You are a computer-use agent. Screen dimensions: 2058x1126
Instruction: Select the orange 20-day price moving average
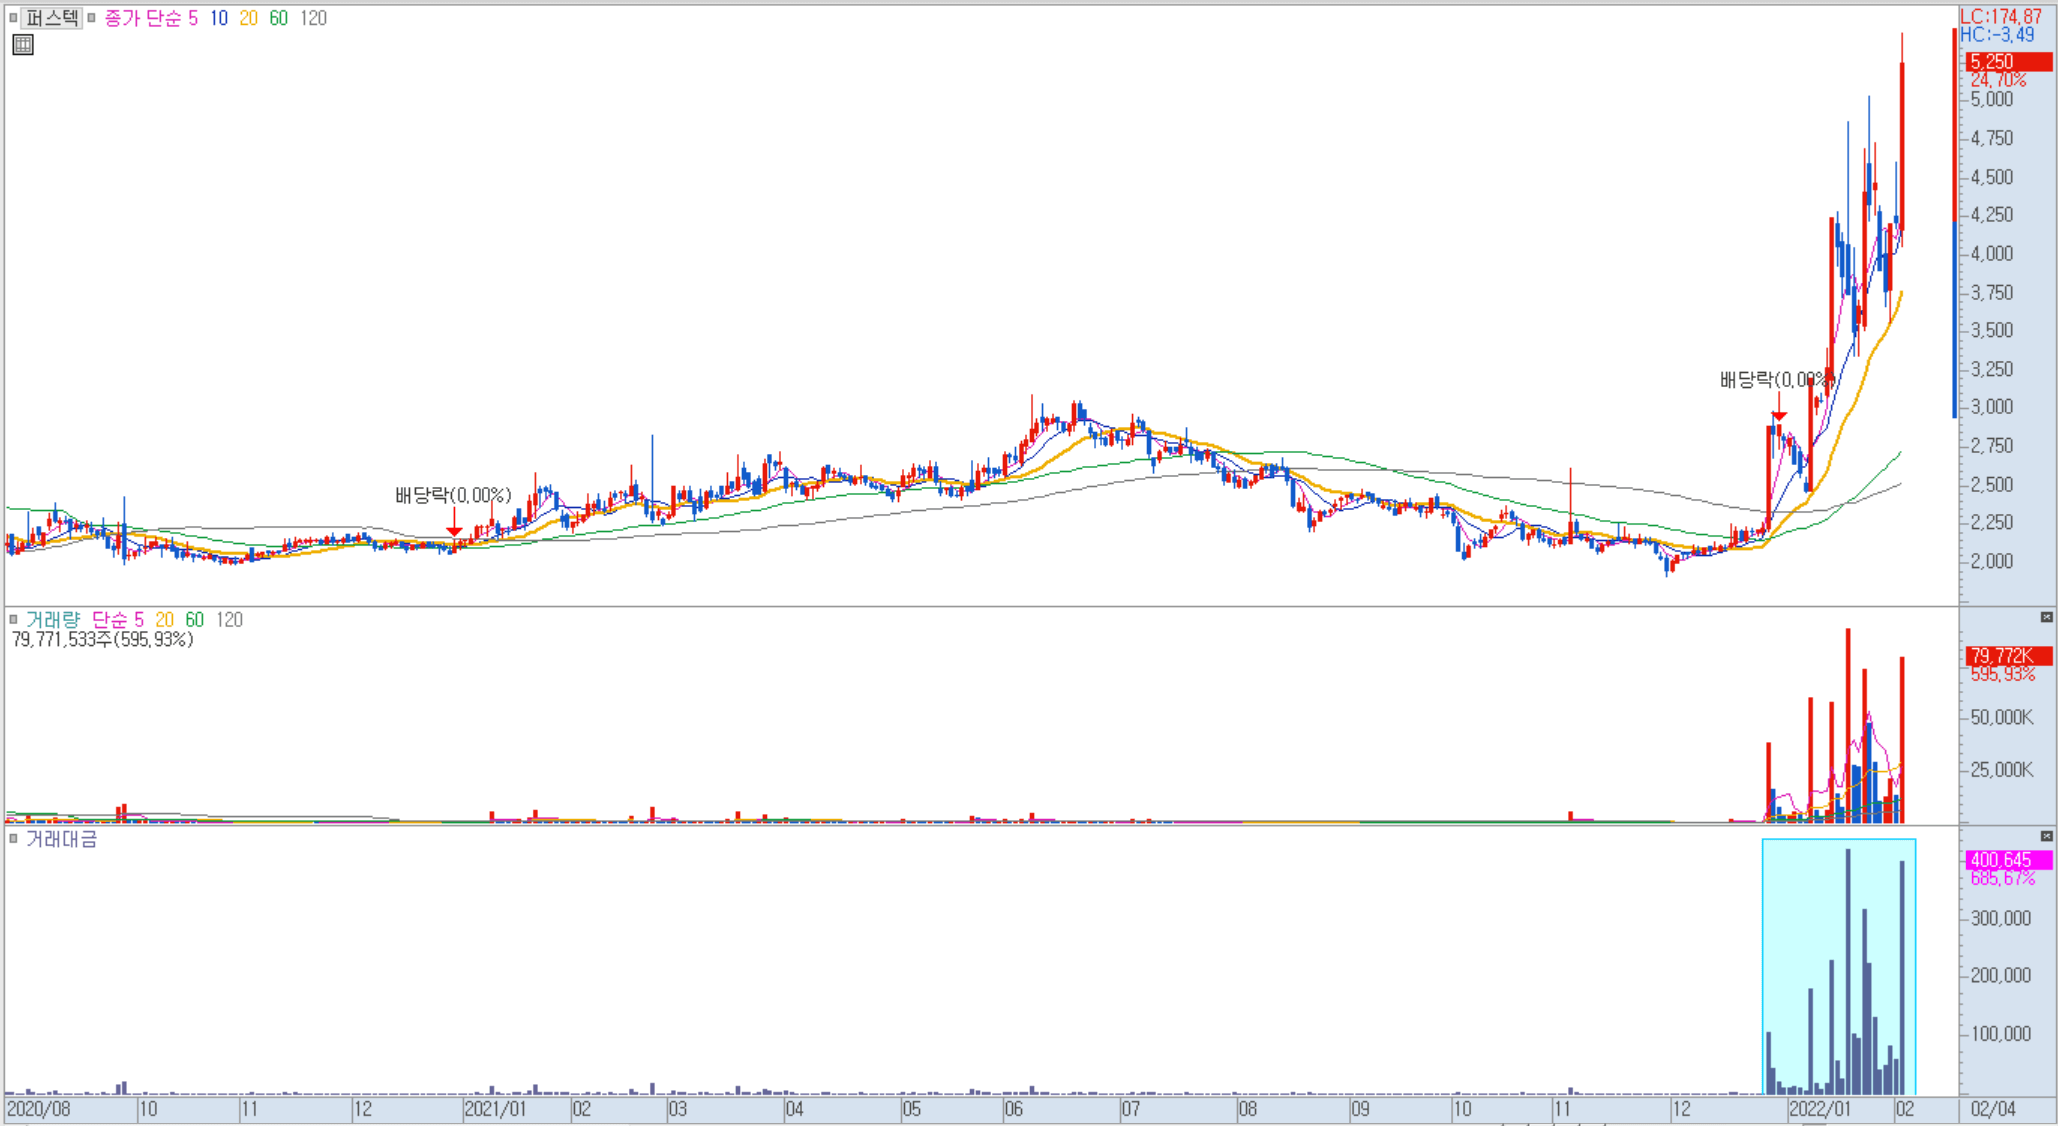click(248, 18)
